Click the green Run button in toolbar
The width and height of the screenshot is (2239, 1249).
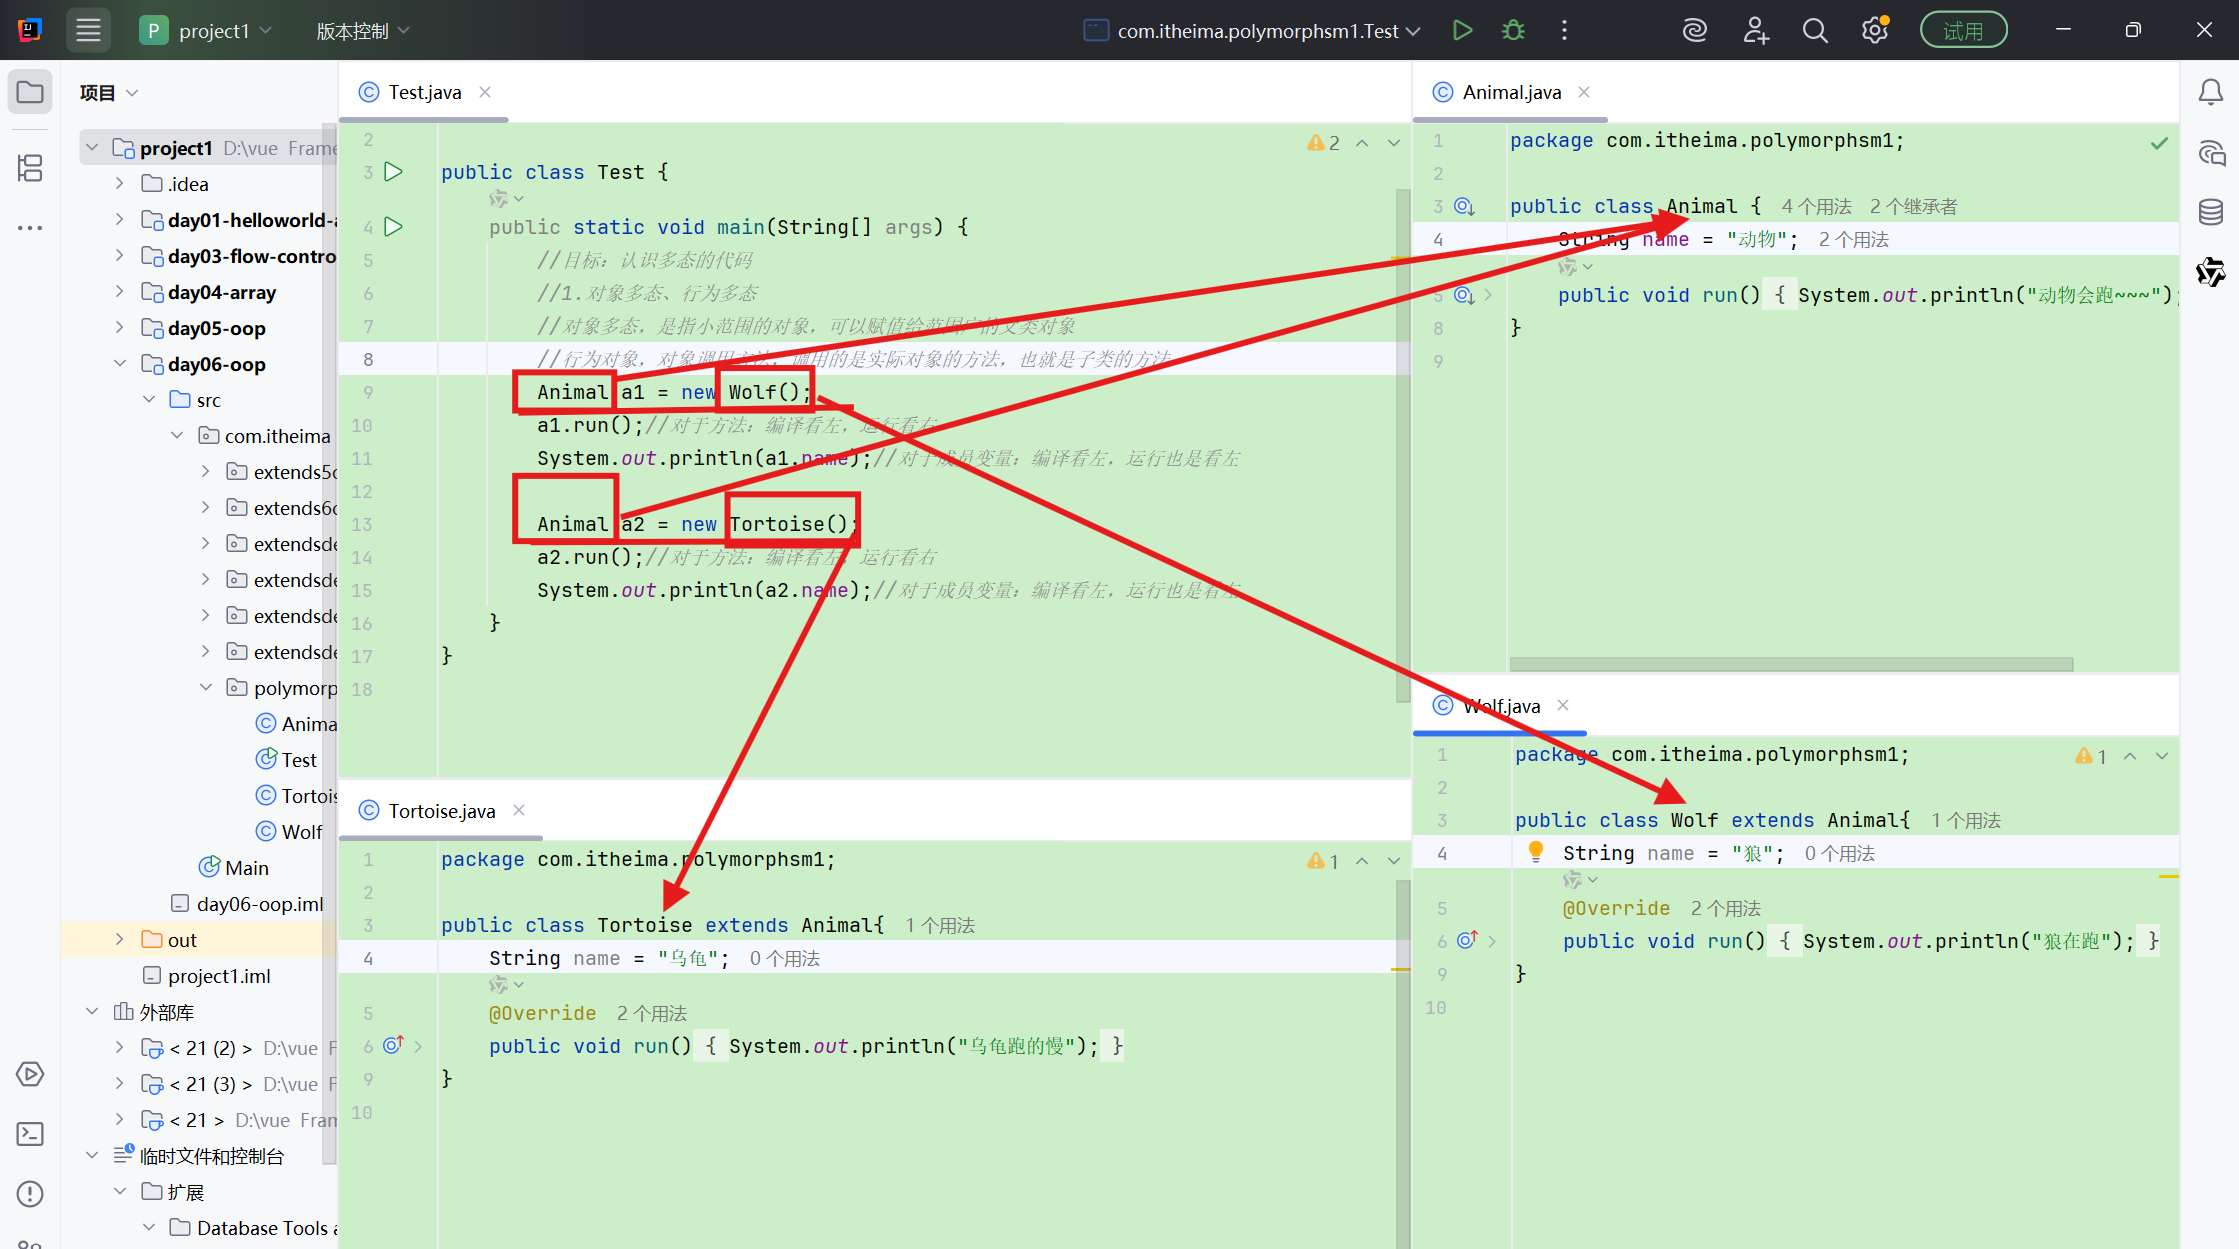[x=1462, y=30]
